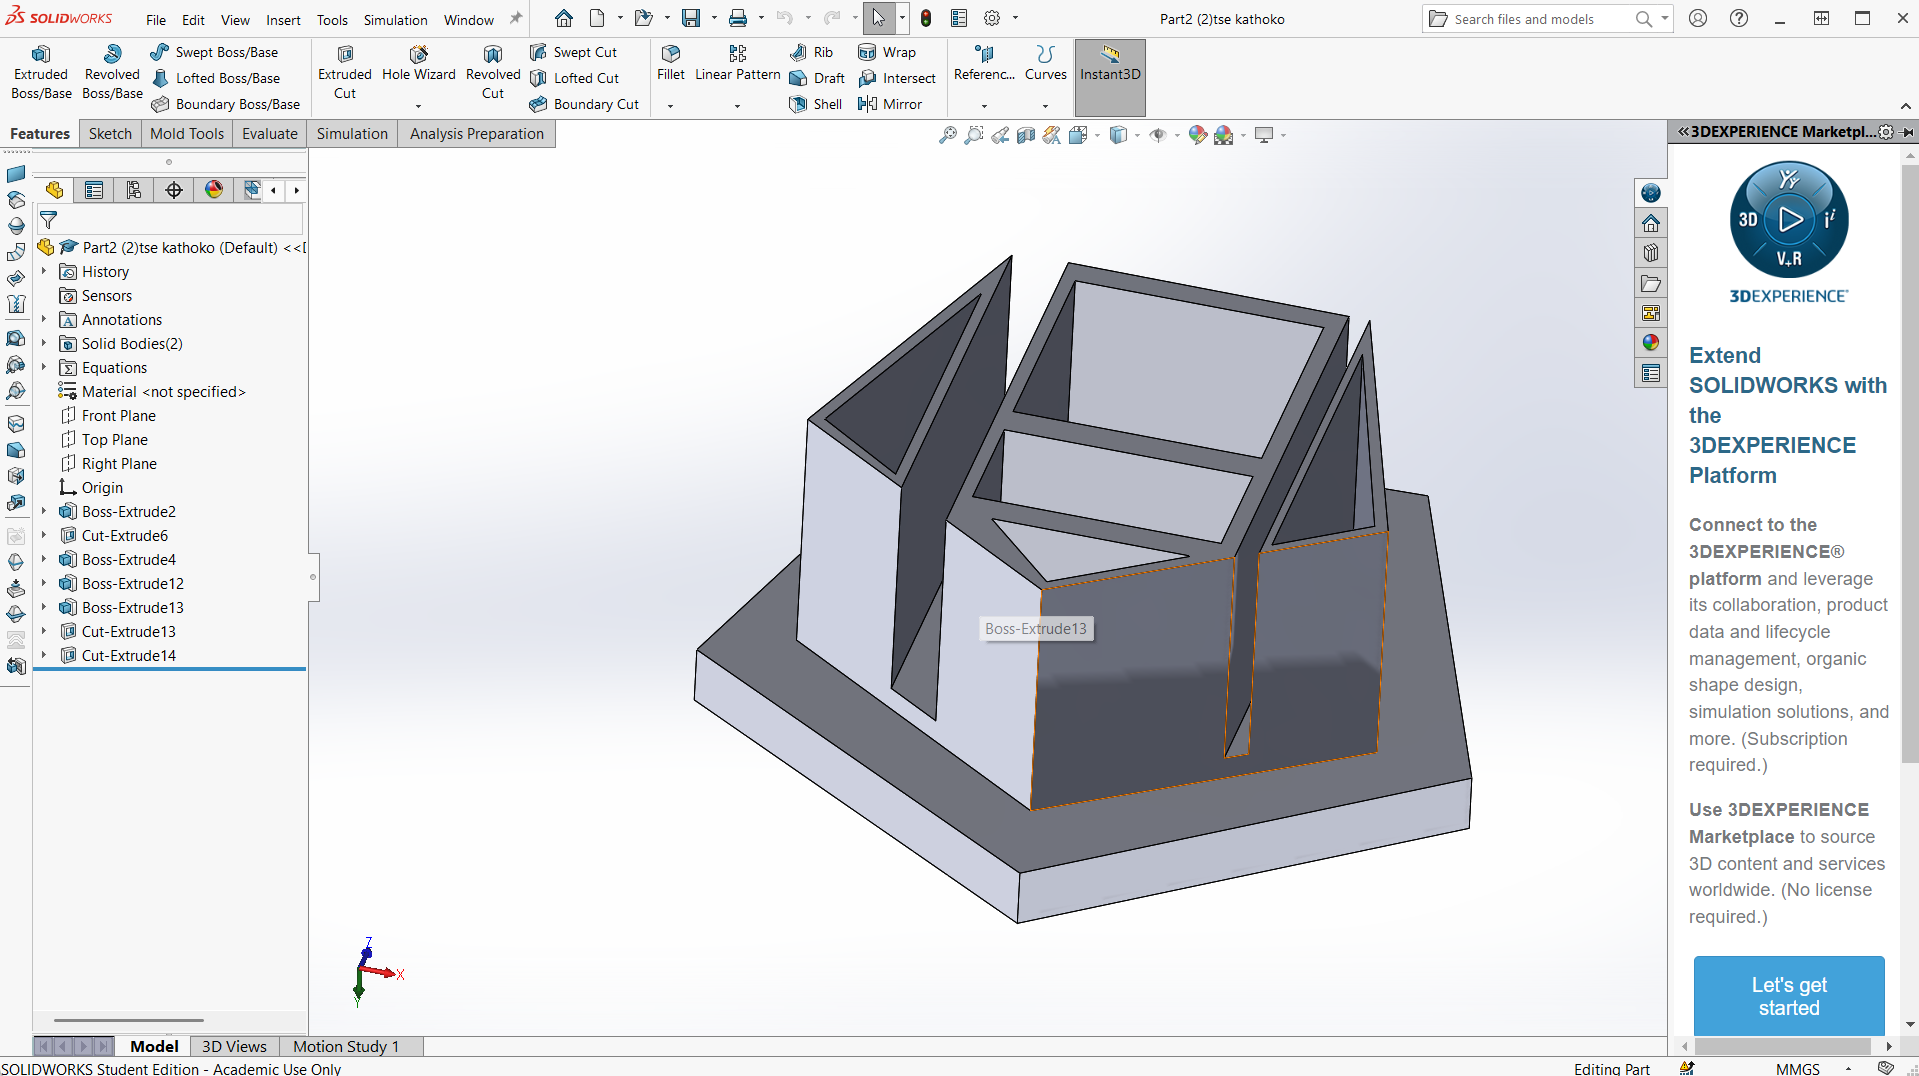This screenshot has height=1076, width=1919.
Task: Open the DimXpertManager tab icon
Action: [x=174, y=190]
